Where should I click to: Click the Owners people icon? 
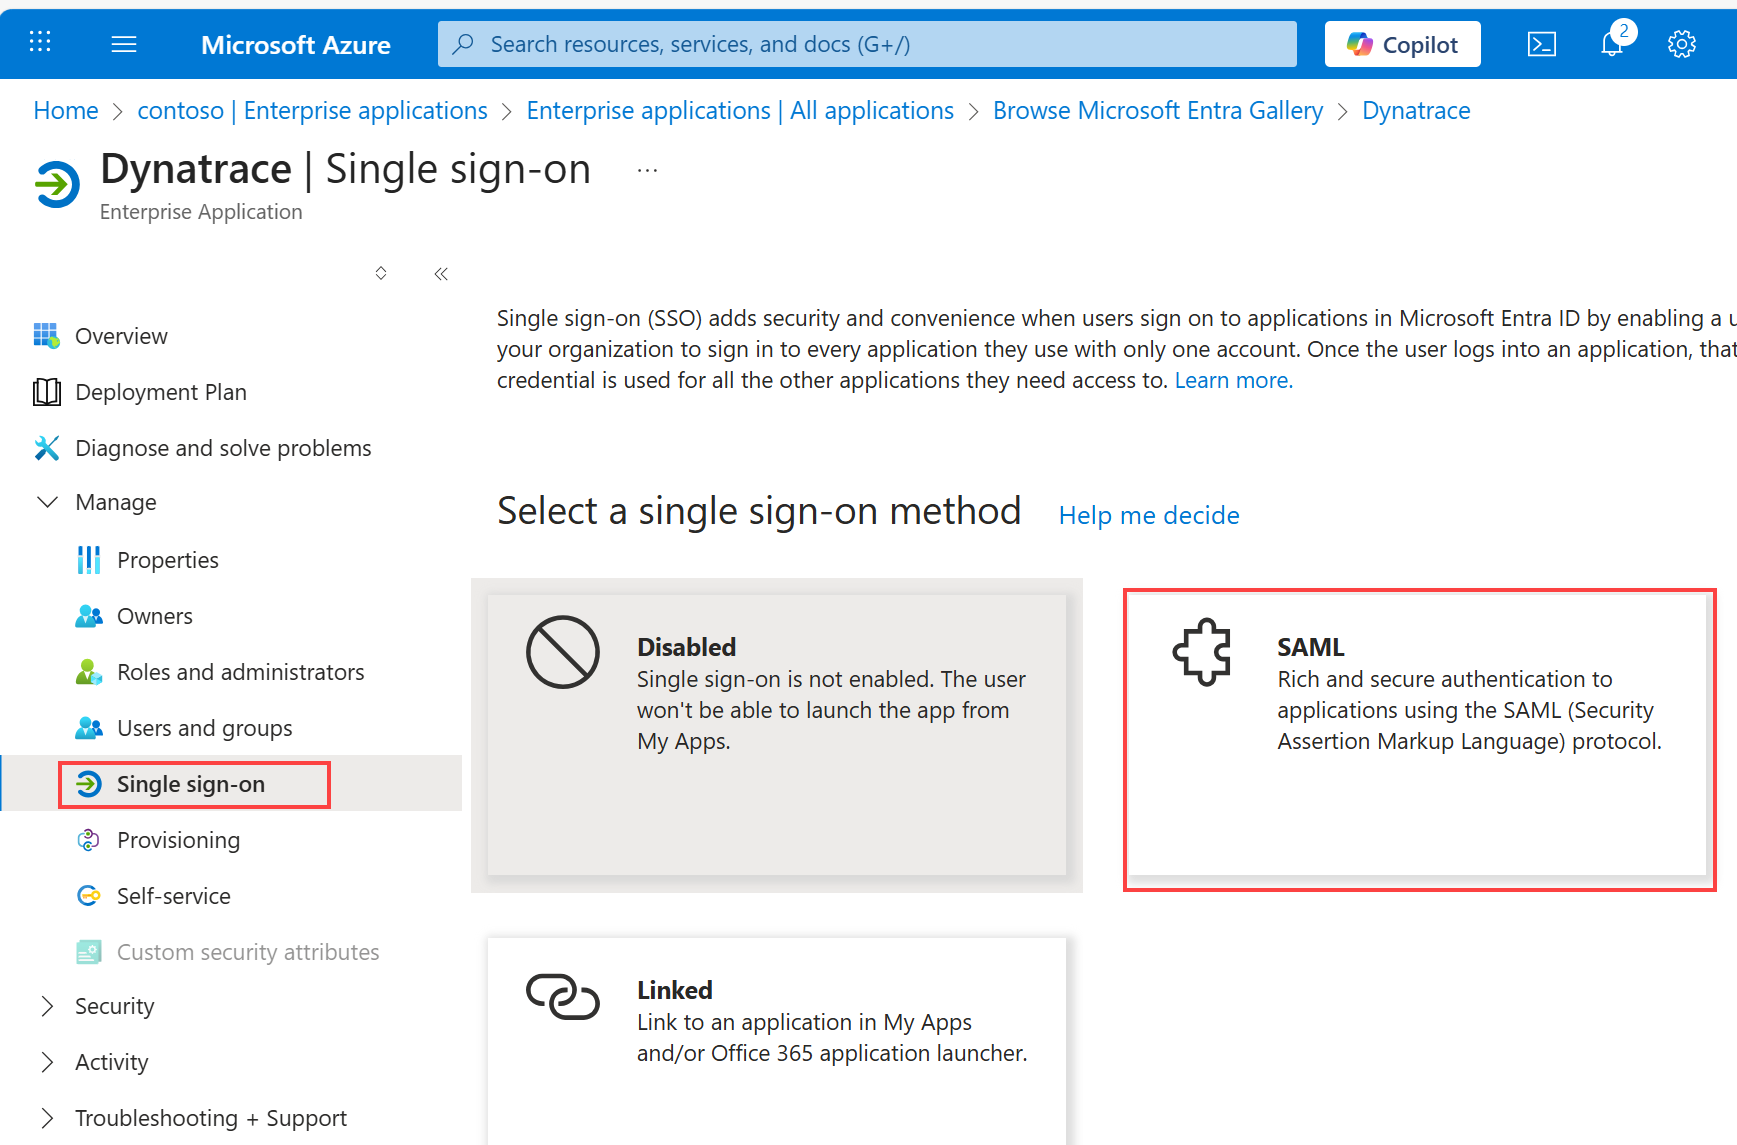click(x=89, y=616)
